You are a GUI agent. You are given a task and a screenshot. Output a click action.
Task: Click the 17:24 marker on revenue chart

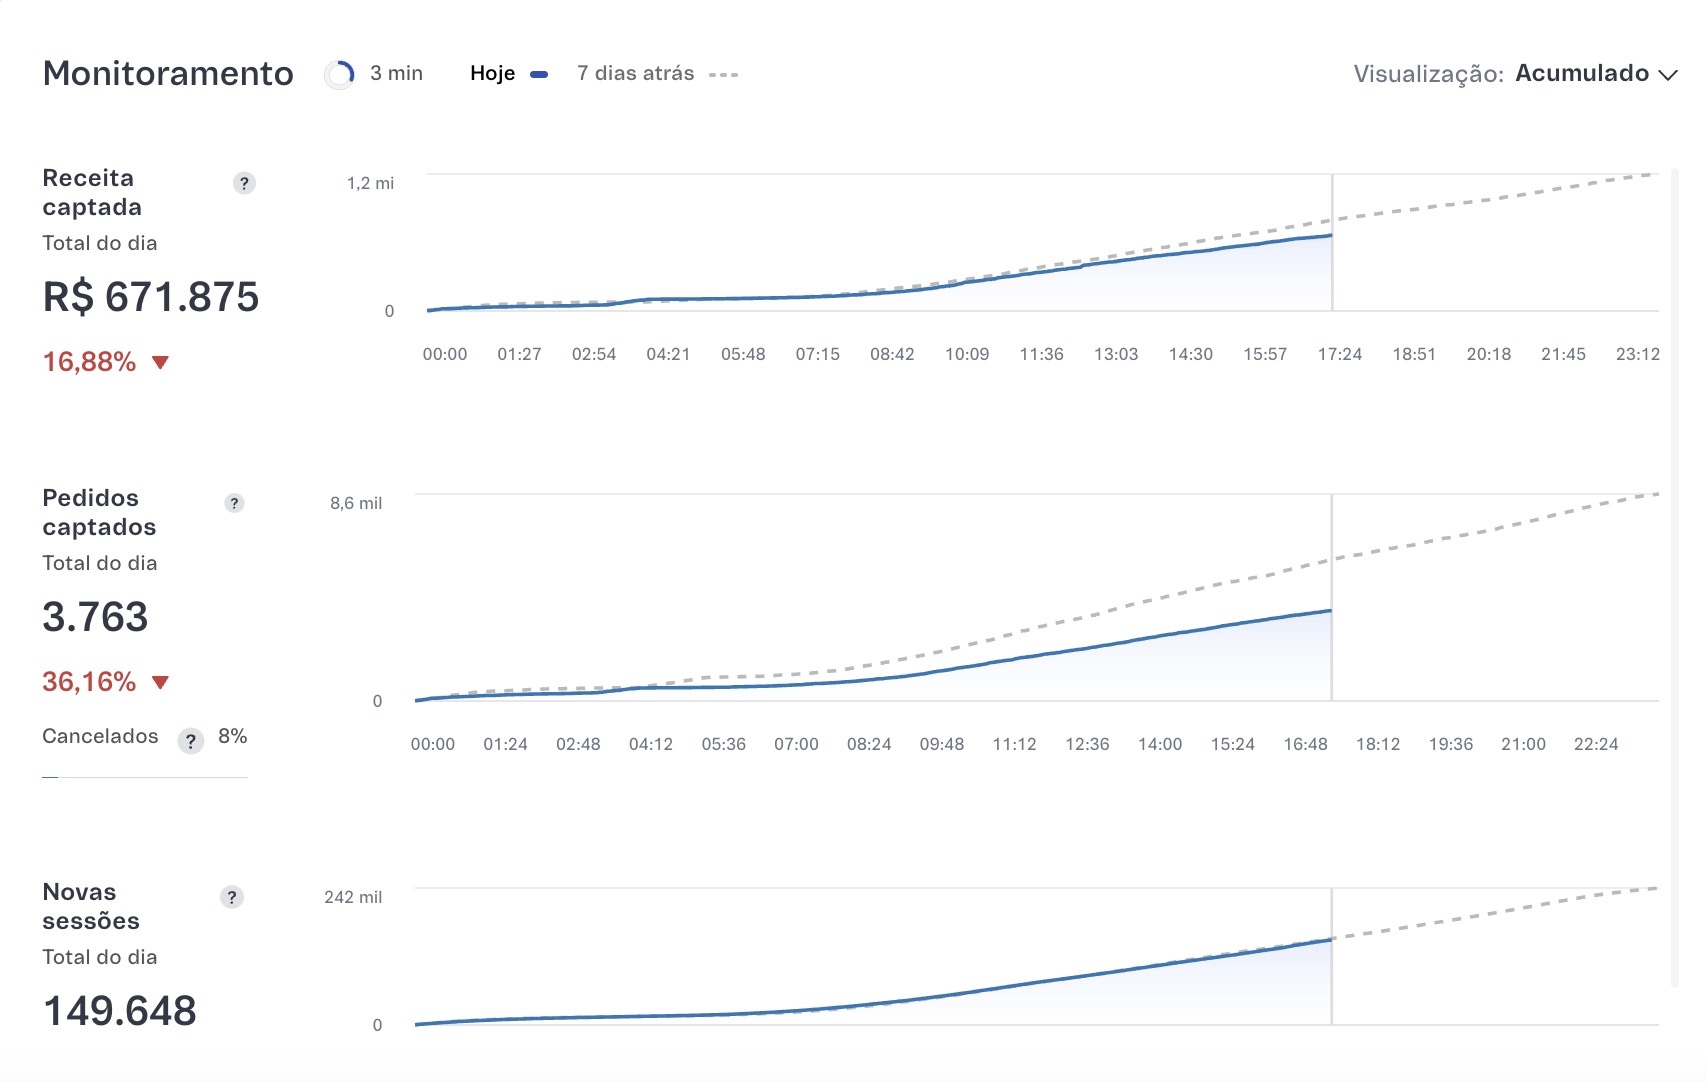coord(1339,354)
